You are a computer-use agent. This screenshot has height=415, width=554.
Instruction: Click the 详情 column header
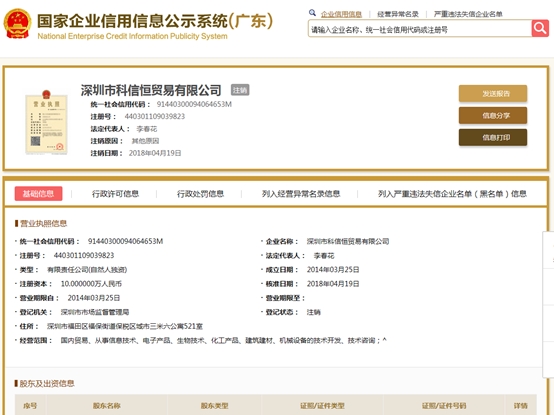[520, 406]
